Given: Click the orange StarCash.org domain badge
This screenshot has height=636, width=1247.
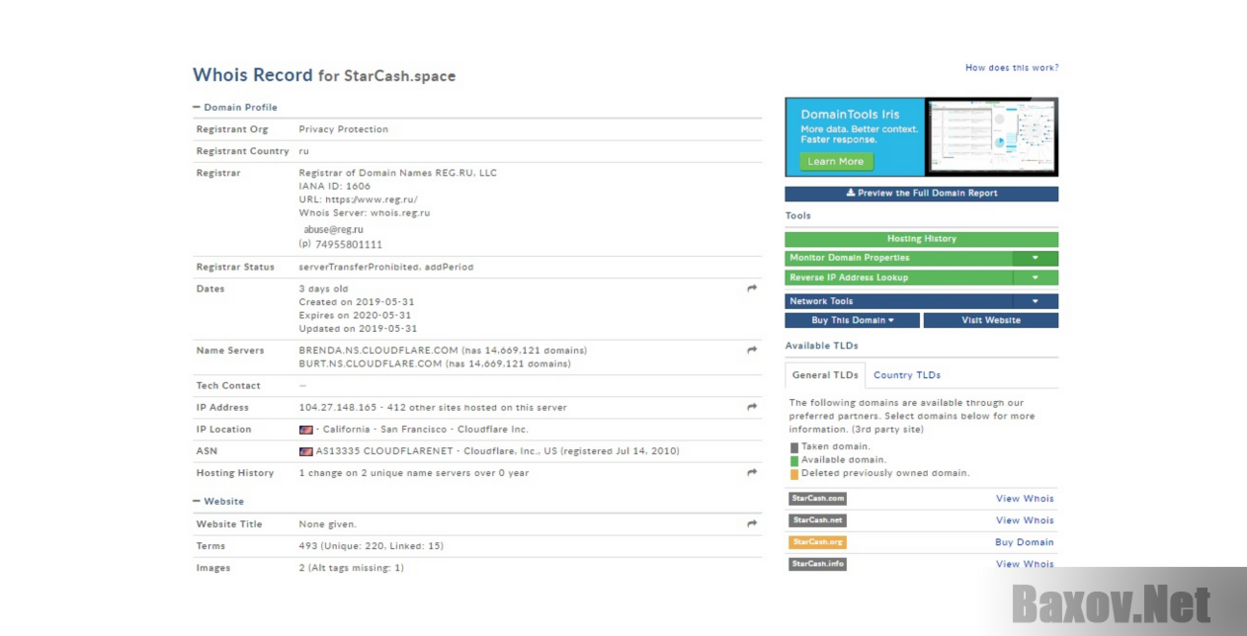Looking at the screenshot, I should pyautogui.click(x=818, y=543).
